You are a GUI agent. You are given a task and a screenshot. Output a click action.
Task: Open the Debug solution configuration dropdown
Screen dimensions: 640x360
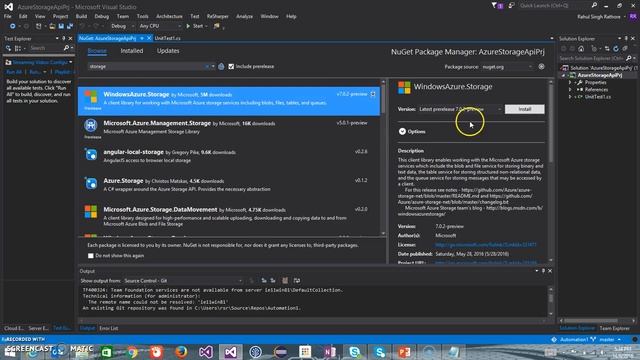122,26
